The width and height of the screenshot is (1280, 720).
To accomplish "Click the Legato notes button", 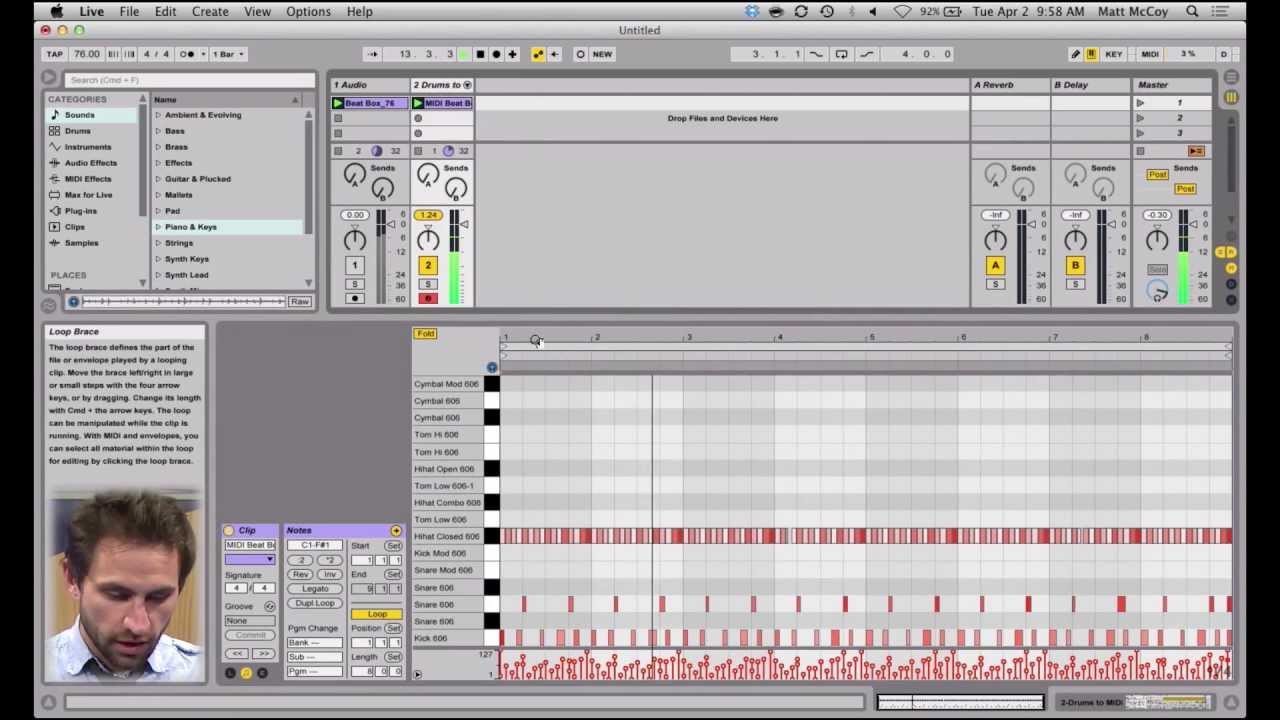I will [314, 589].
